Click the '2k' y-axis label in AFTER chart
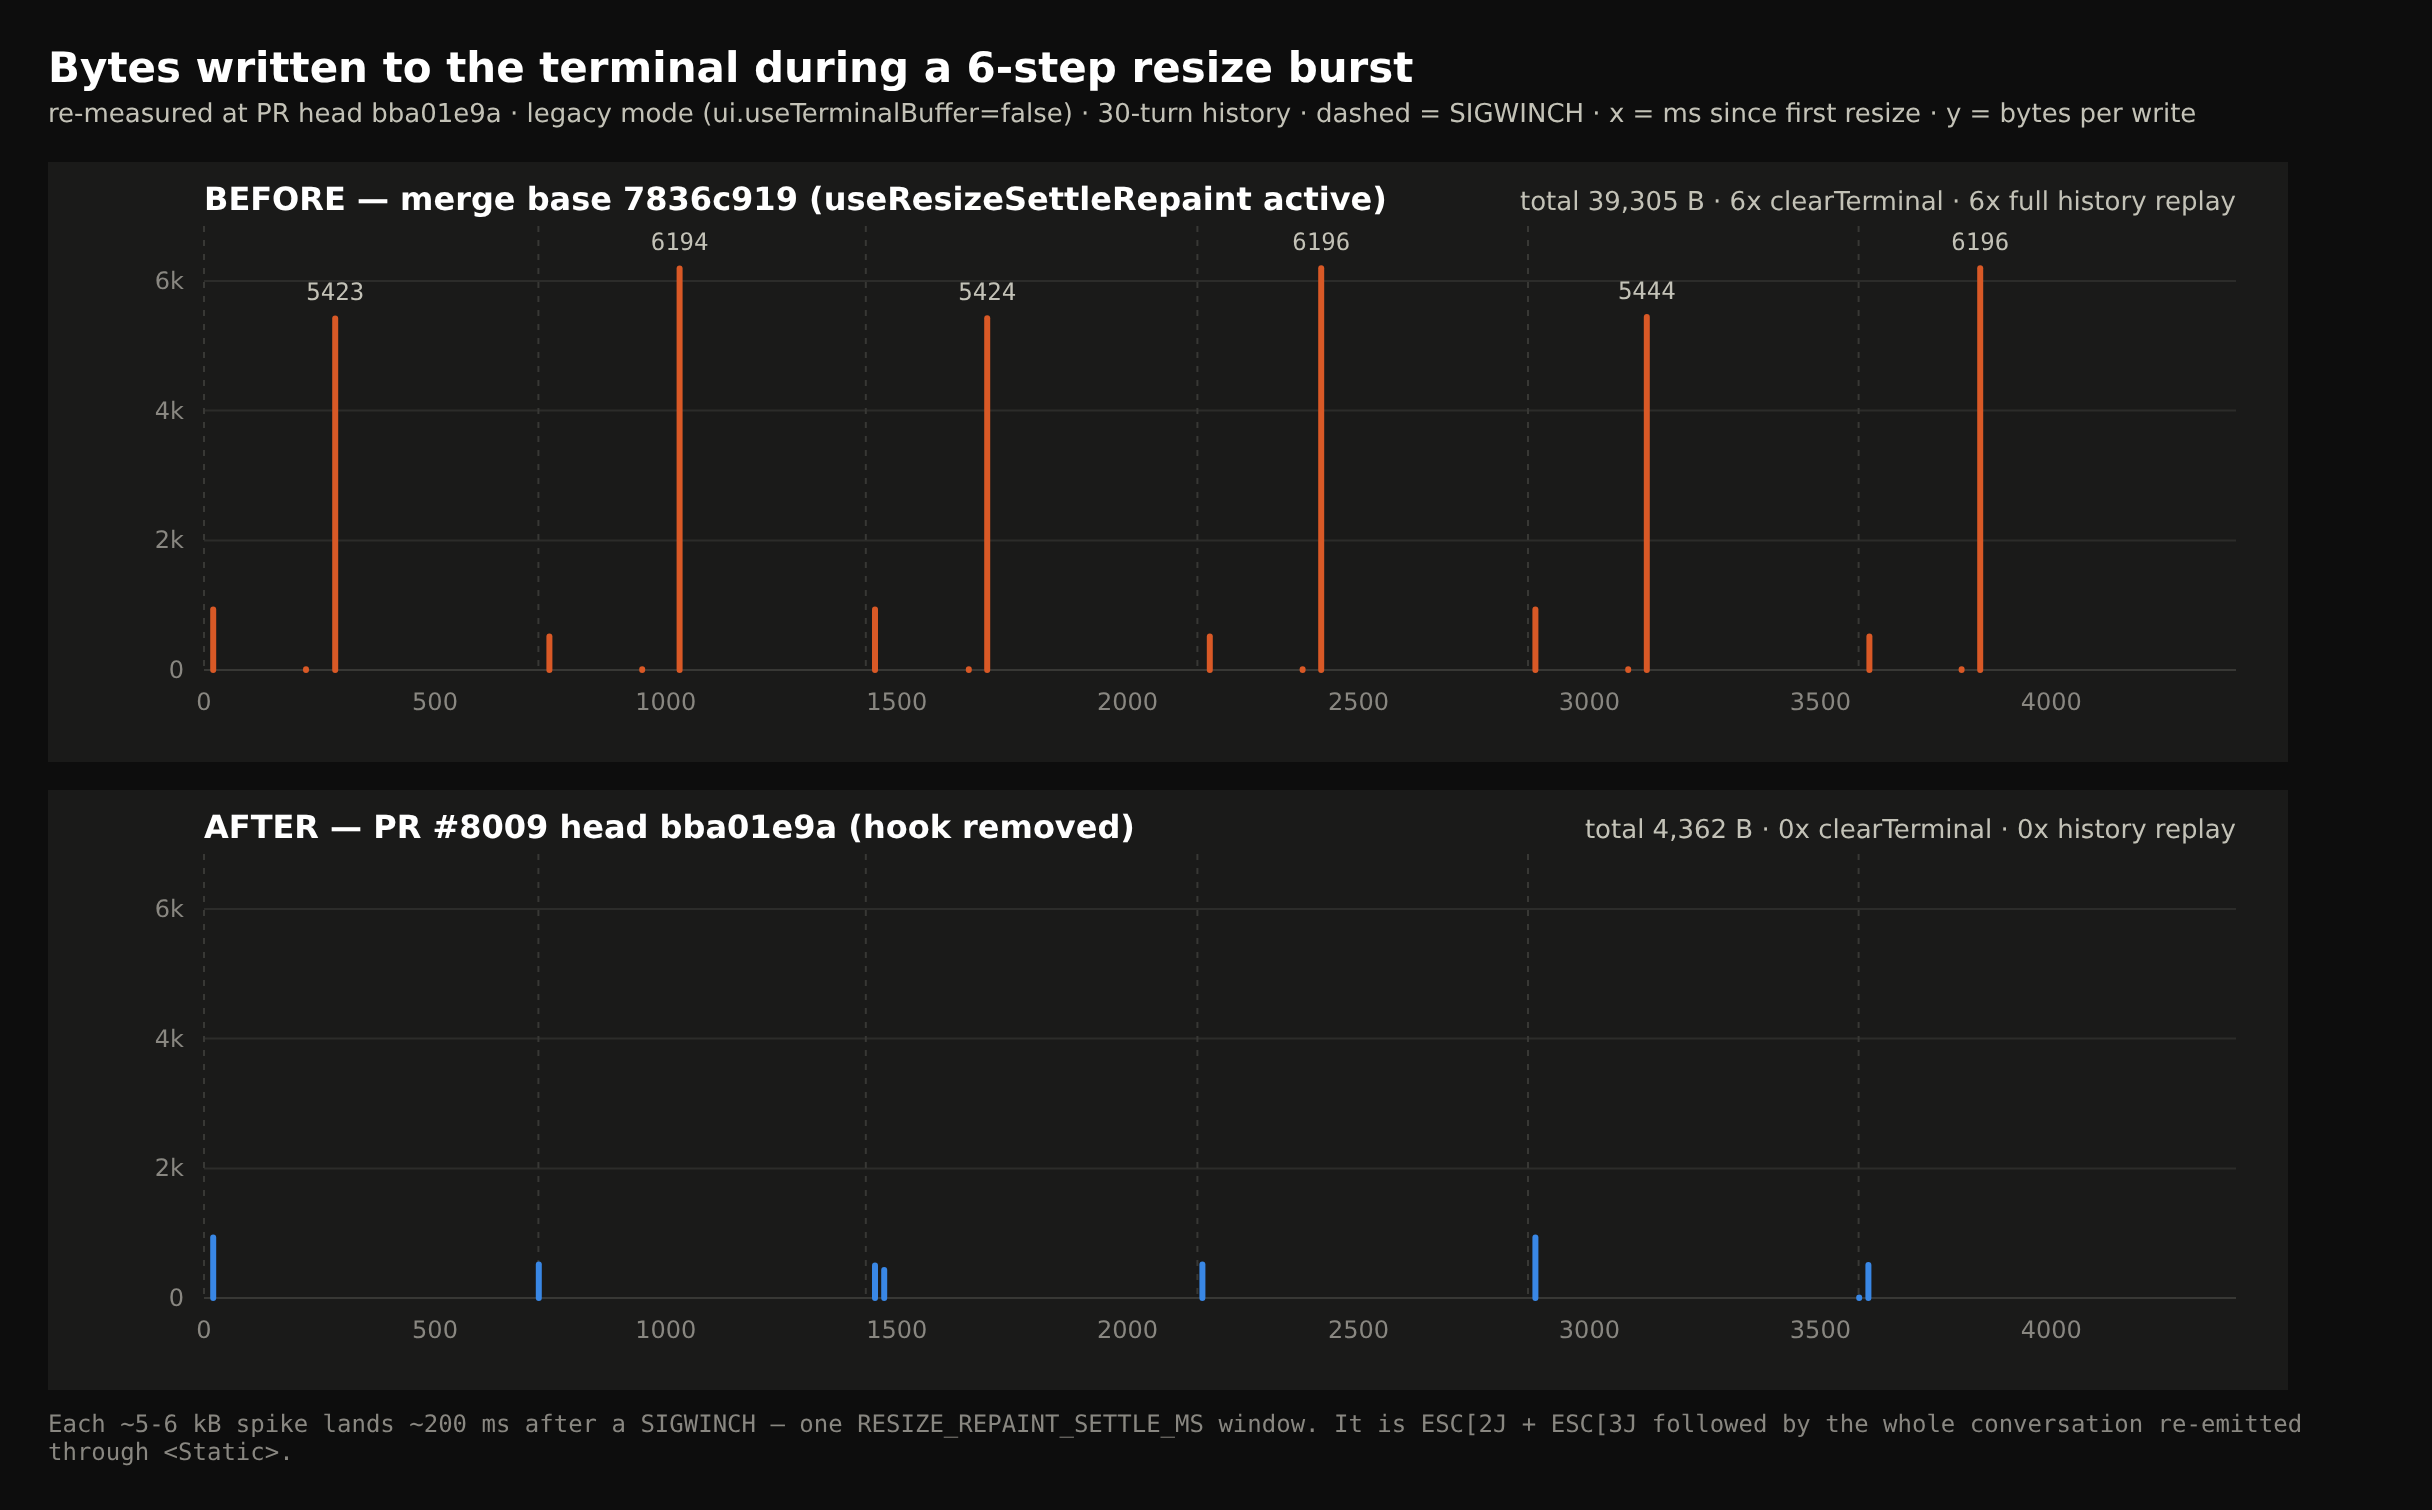 (169, 1169)
